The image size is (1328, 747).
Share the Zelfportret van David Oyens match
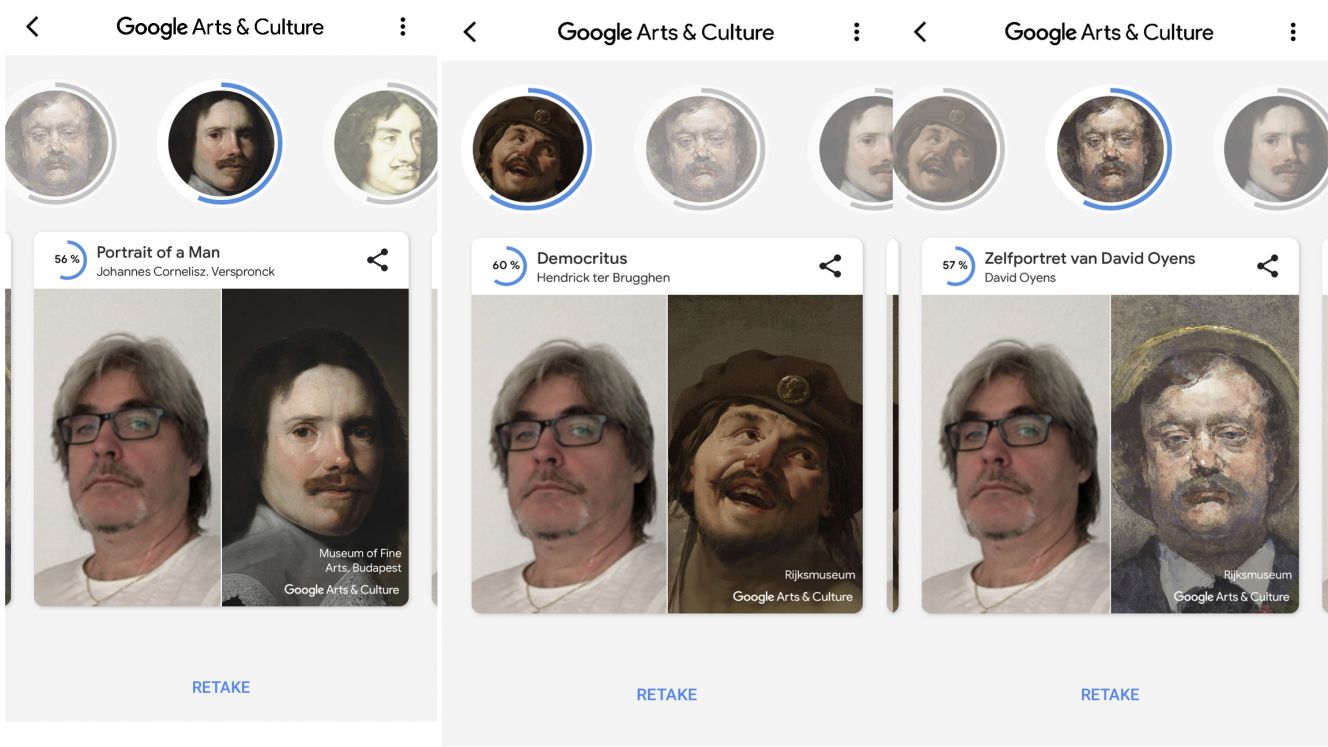[x=1267, y=266]
